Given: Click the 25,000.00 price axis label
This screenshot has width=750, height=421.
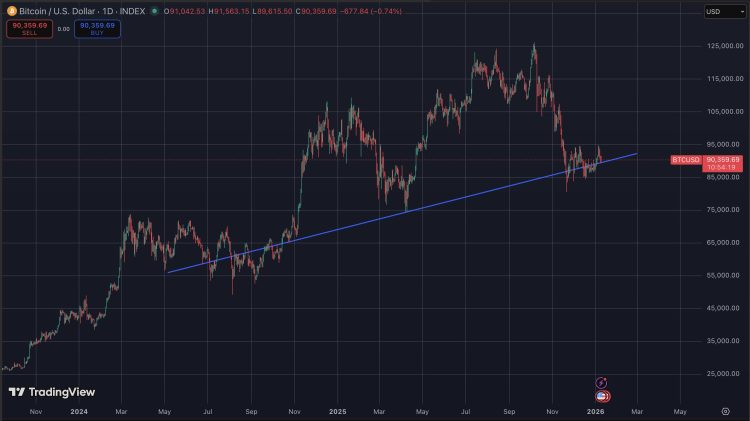Looking at the screenshot, I should click(723, 374).
